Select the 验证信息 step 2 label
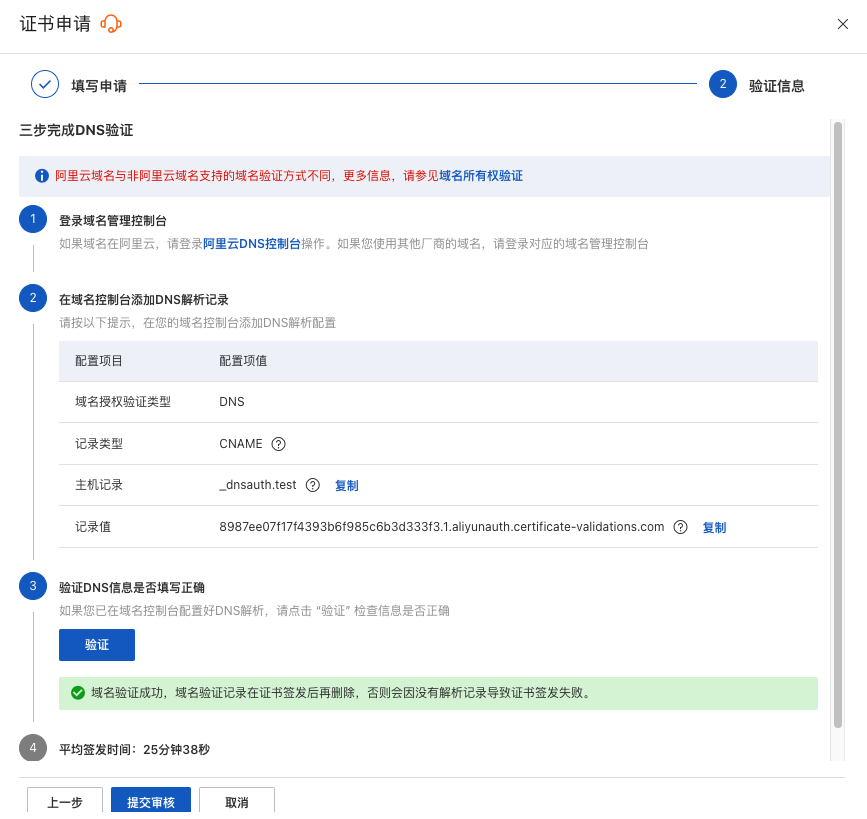 click(x=776, y=86)
